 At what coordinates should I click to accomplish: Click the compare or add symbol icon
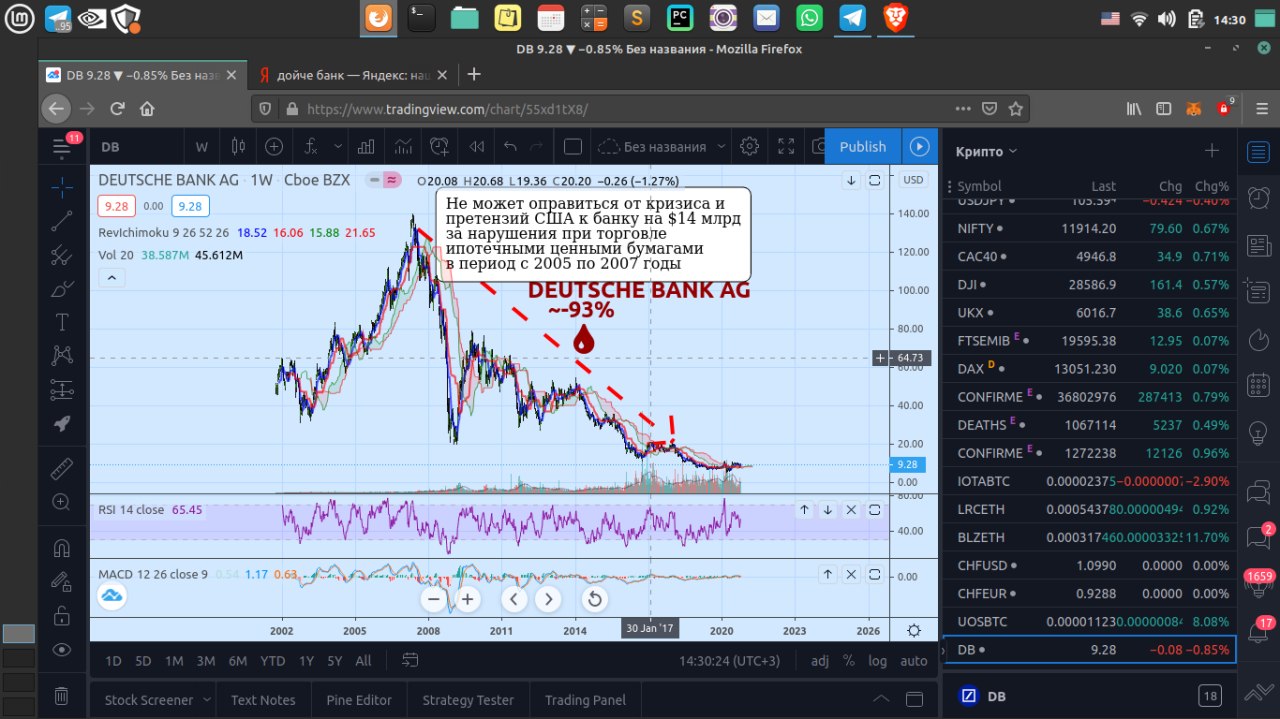click(273, 147)
